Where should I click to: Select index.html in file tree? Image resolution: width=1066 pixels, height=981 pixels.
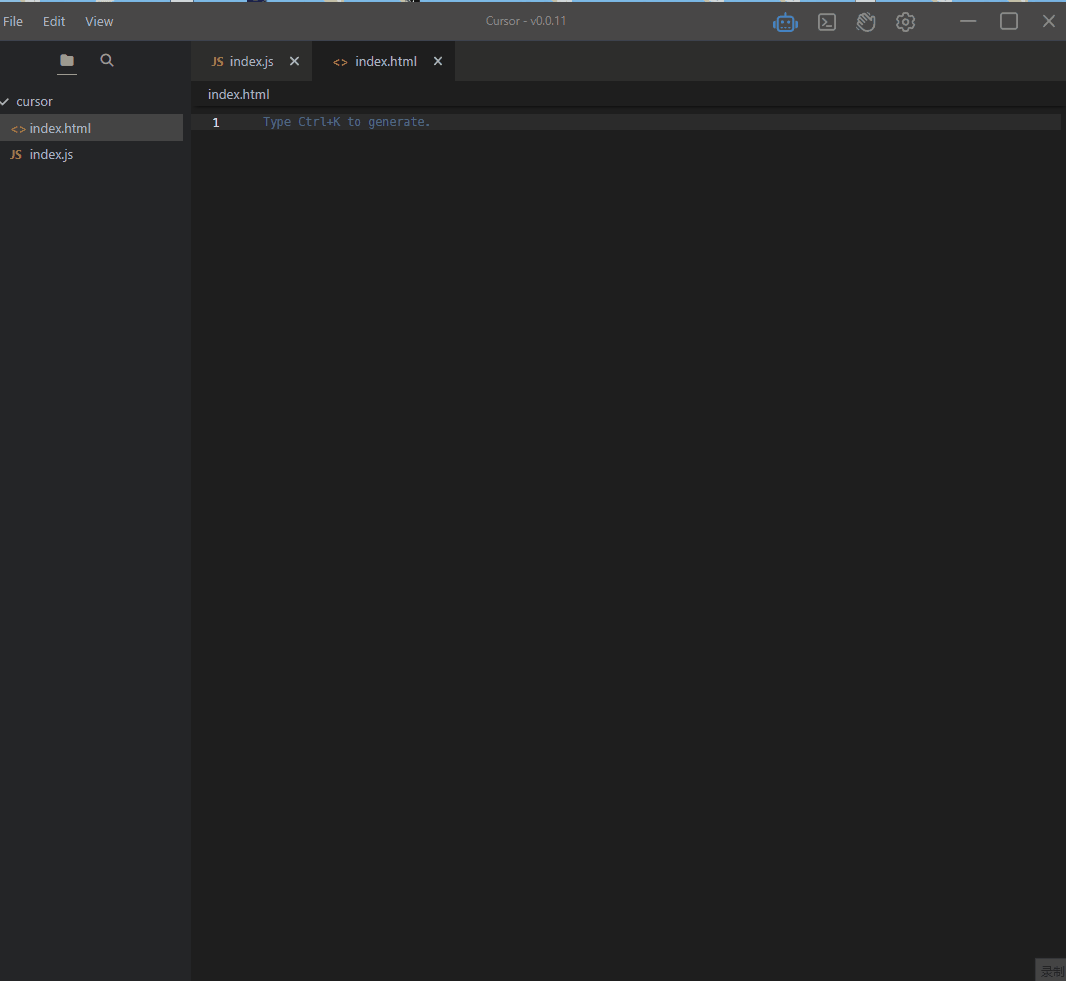(91, 128)
